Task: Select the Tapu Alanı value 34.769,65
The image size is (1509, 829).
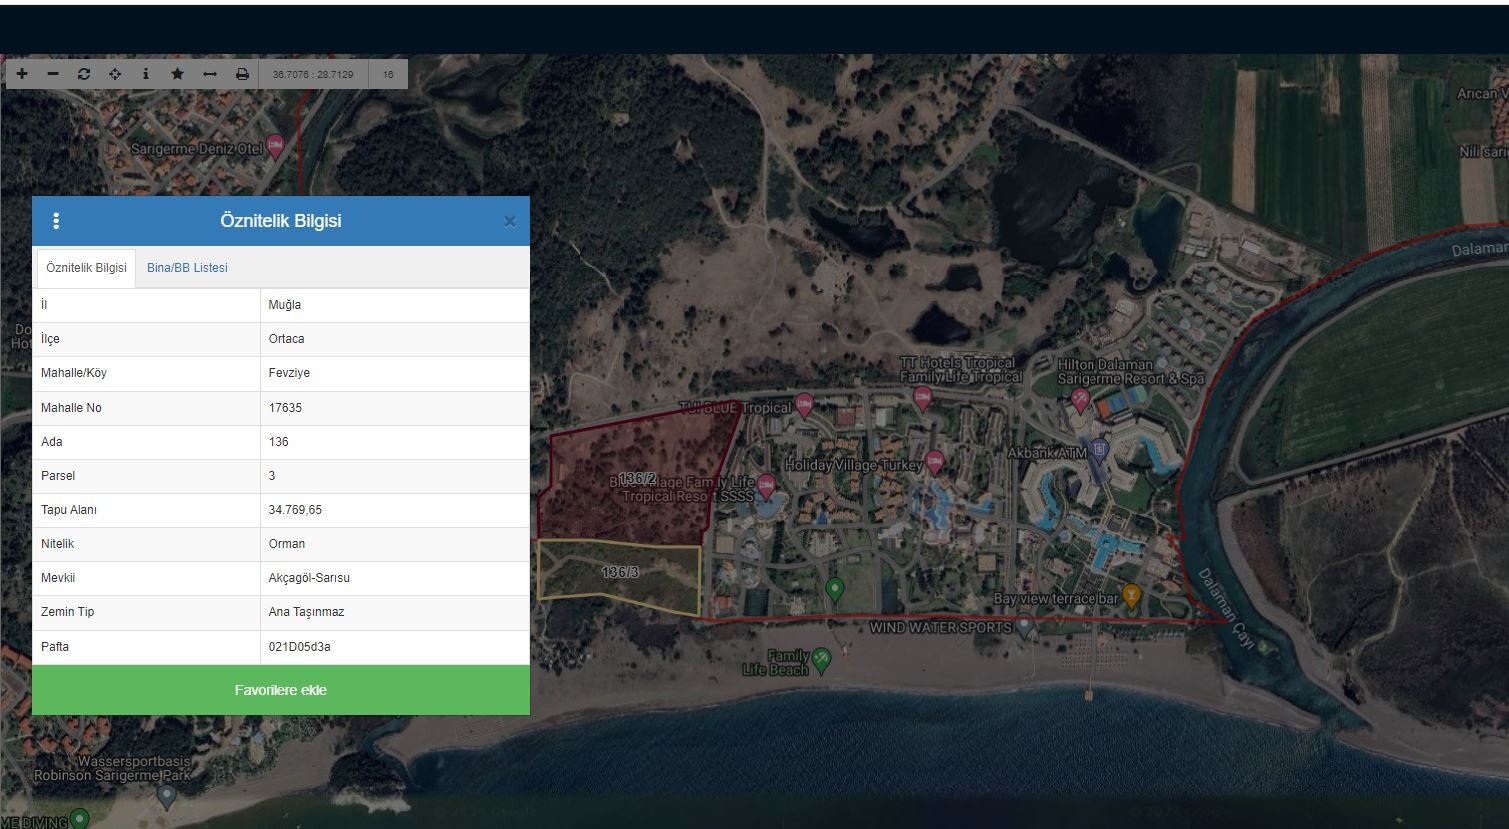Action: pyautogui.click(x=295, y=510)
